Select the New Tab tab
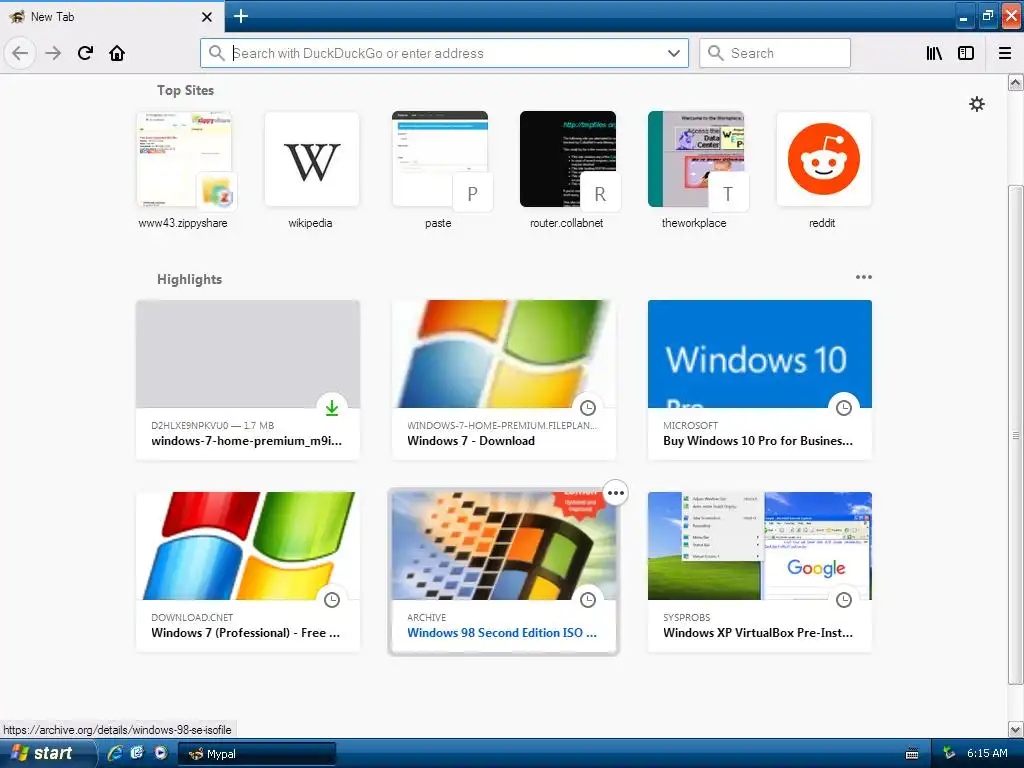1024x768 pixels. click(x=111, y=17)
